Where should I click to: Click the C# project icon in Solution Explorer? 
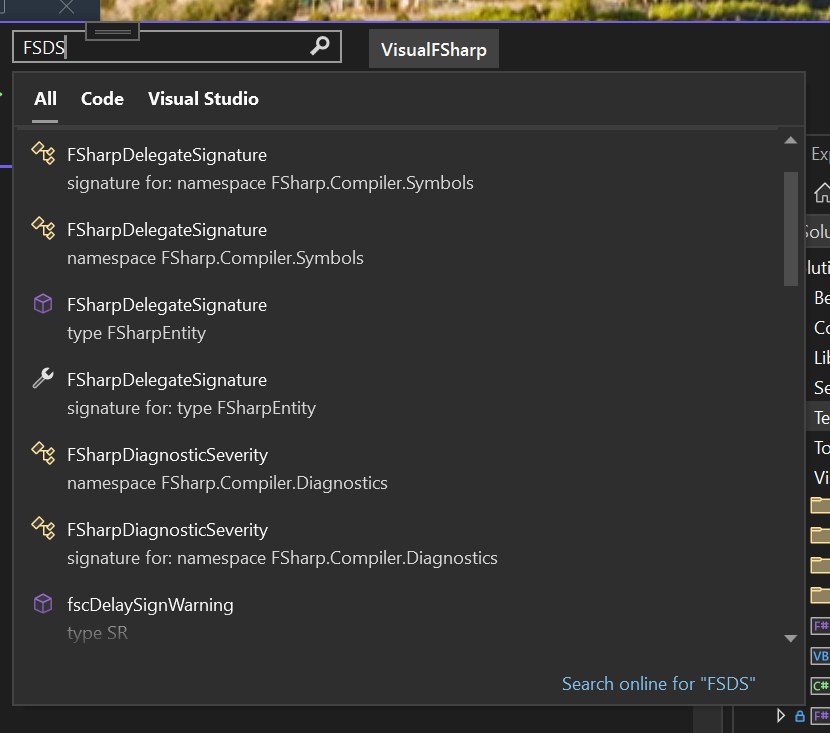(820, 685)
